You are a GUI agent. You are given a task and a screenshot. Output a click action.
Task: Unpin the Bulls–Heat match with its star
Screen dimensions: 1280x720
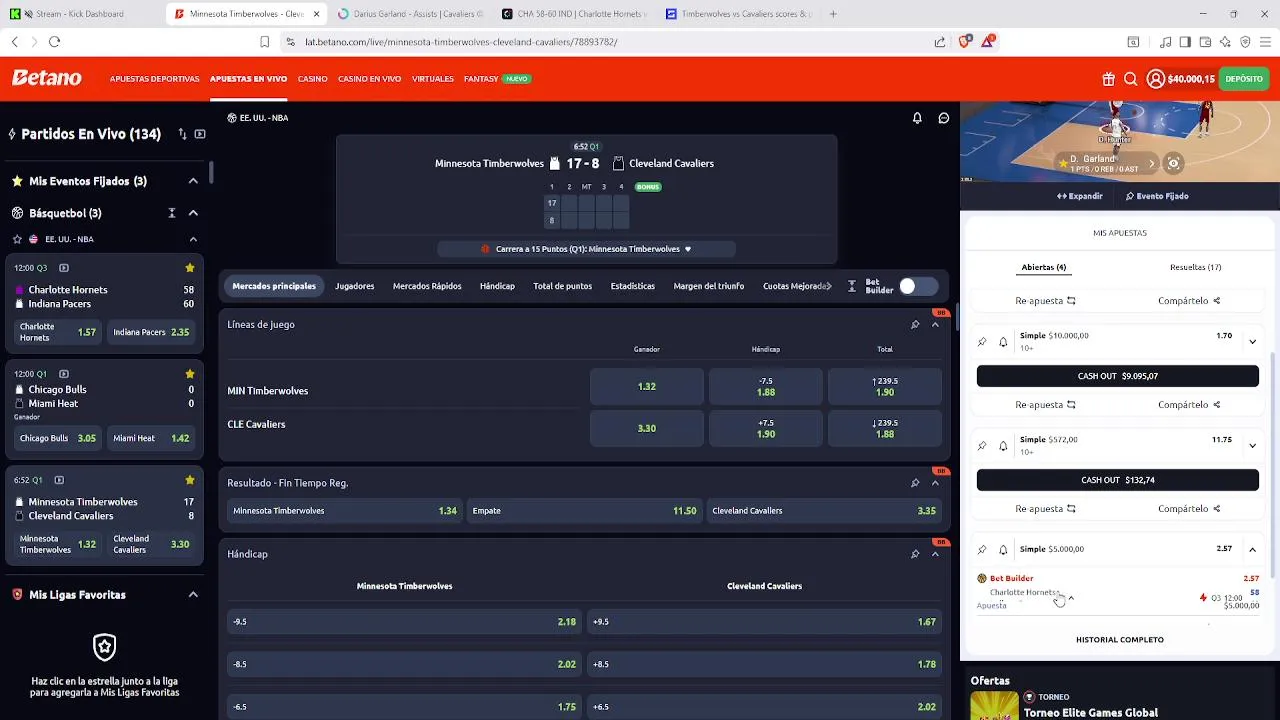point(190,374)
